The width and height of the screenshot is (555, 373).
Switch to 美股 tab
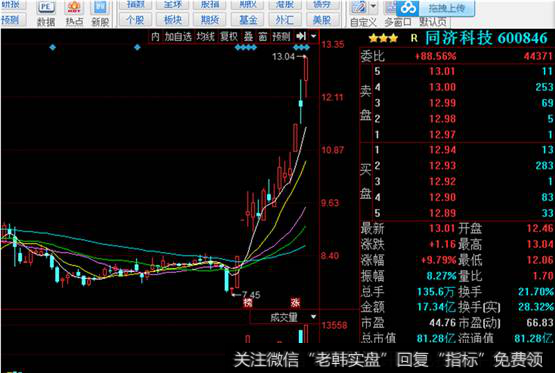(x=322, y=20)
